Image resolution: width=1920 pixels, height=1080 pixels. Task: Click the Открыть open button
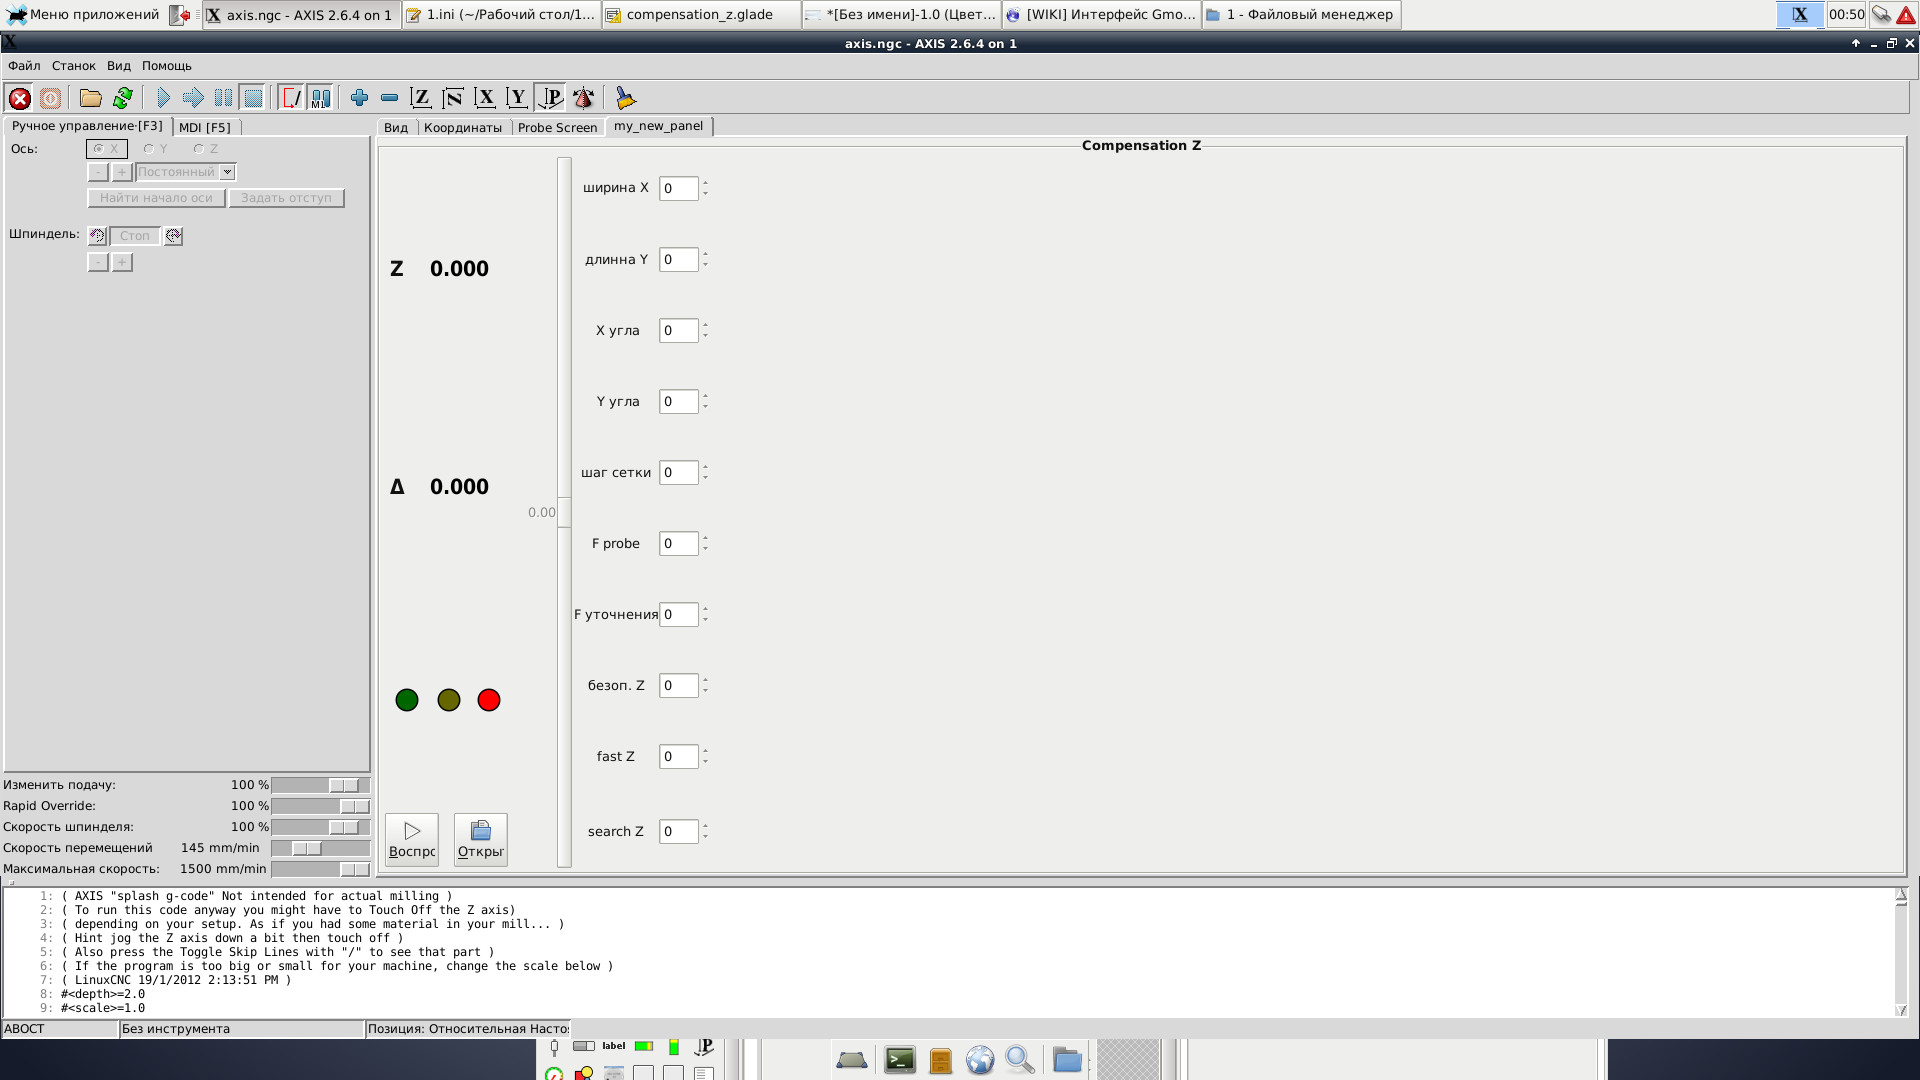click(480, 839)
